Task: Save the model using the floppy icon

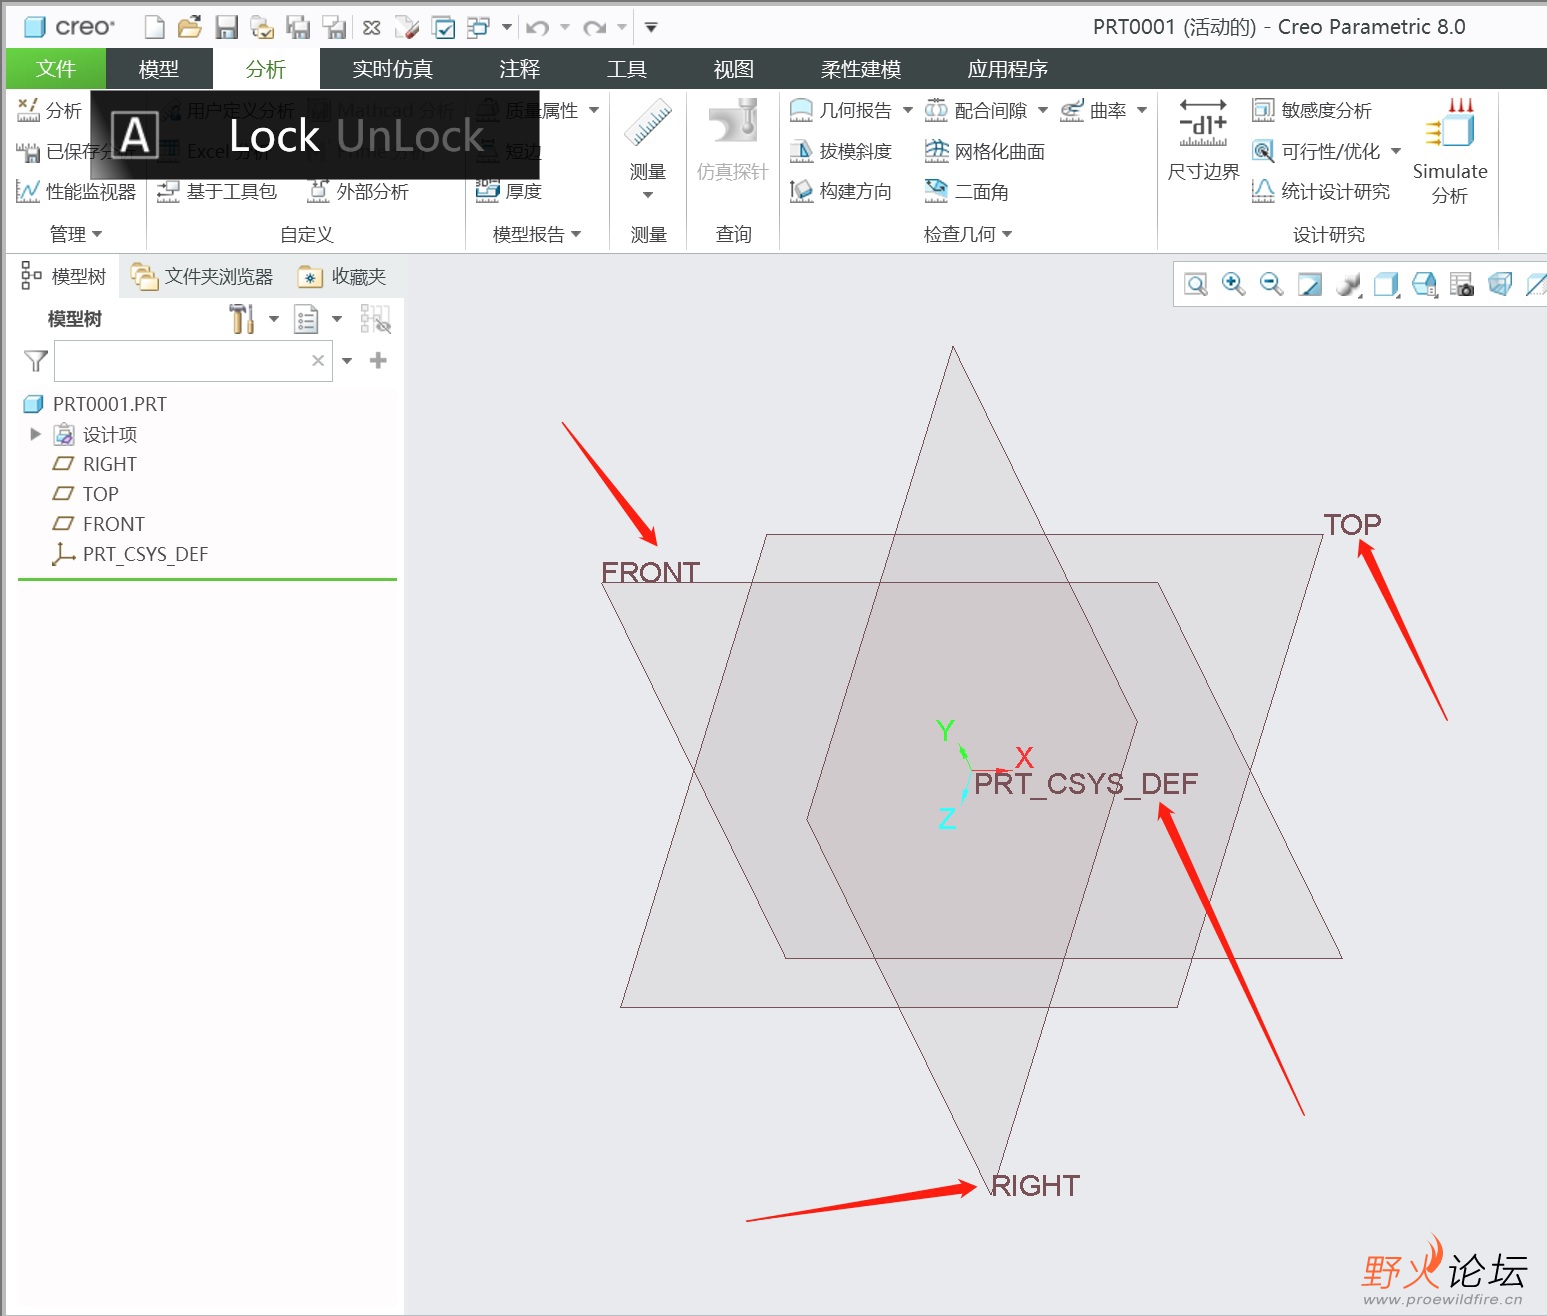Action: point(227,27)
